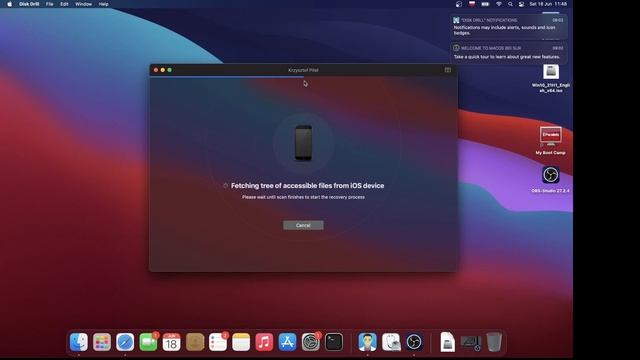Open System Preferences from the Dock
This screenshot has width=640, height=360.
point(311,342)
